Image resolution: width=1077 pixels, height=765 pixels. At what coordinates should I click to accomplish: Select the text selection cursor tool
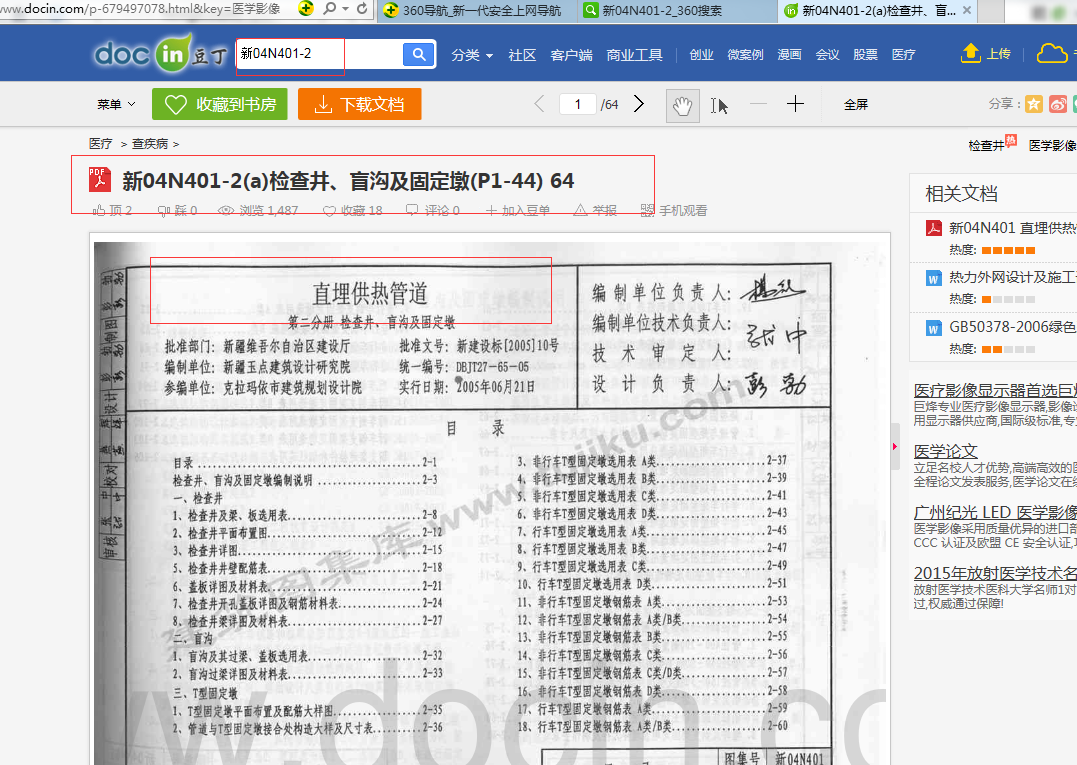pyautogui.click(x=719, y=106)
